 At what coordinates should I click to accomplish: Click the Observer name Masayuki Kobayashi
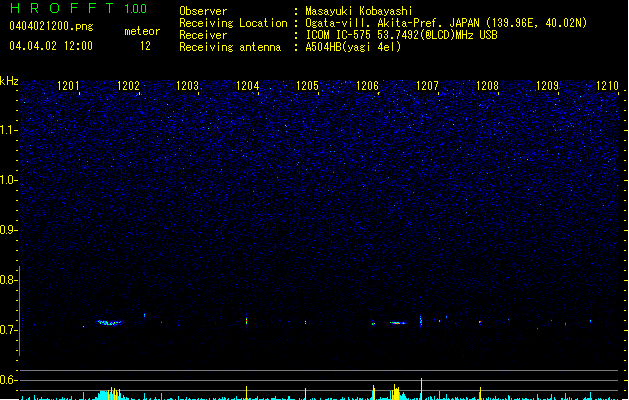358,11
